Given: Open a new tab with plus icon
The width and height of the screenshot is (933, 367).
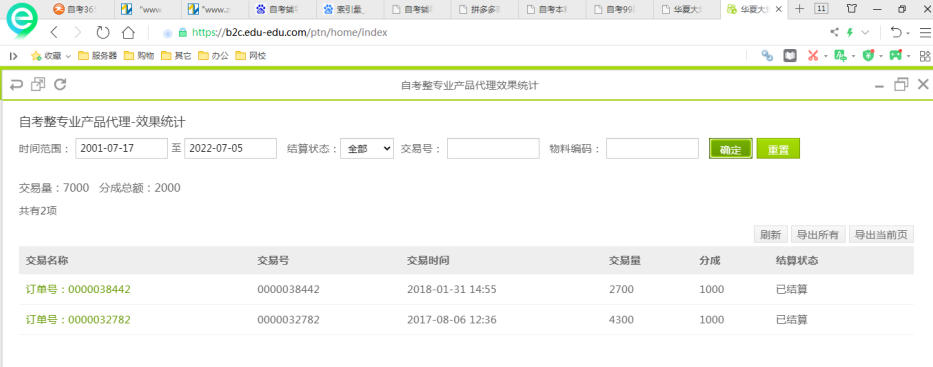Looking at the screenshot, I should click(x=800, y=9).
